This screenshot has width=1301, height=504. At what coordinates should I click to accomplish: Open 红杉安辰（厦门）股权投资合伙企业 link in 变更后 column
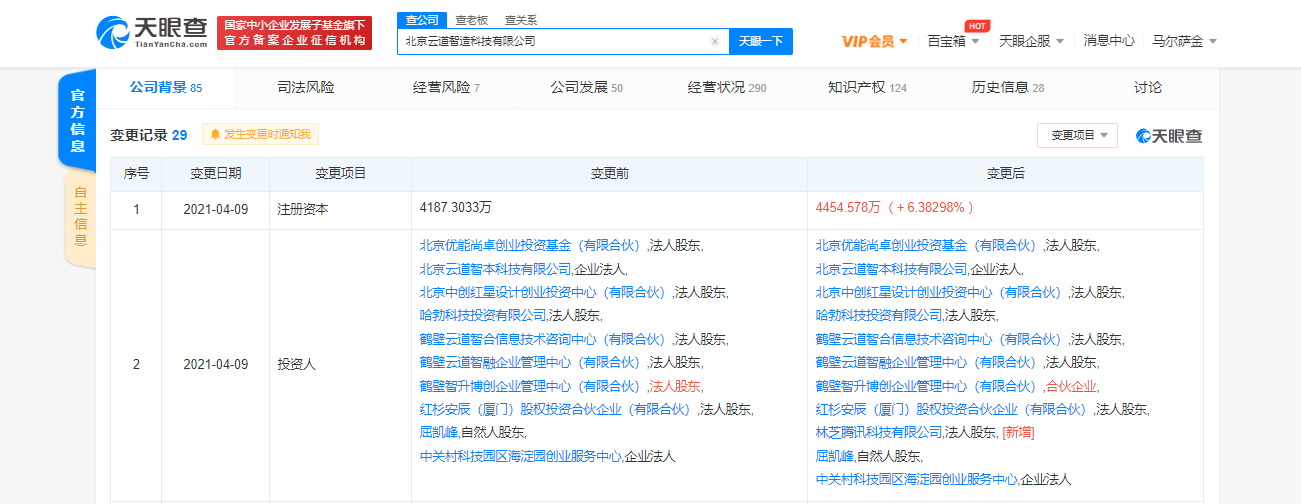tap(953, 409)
